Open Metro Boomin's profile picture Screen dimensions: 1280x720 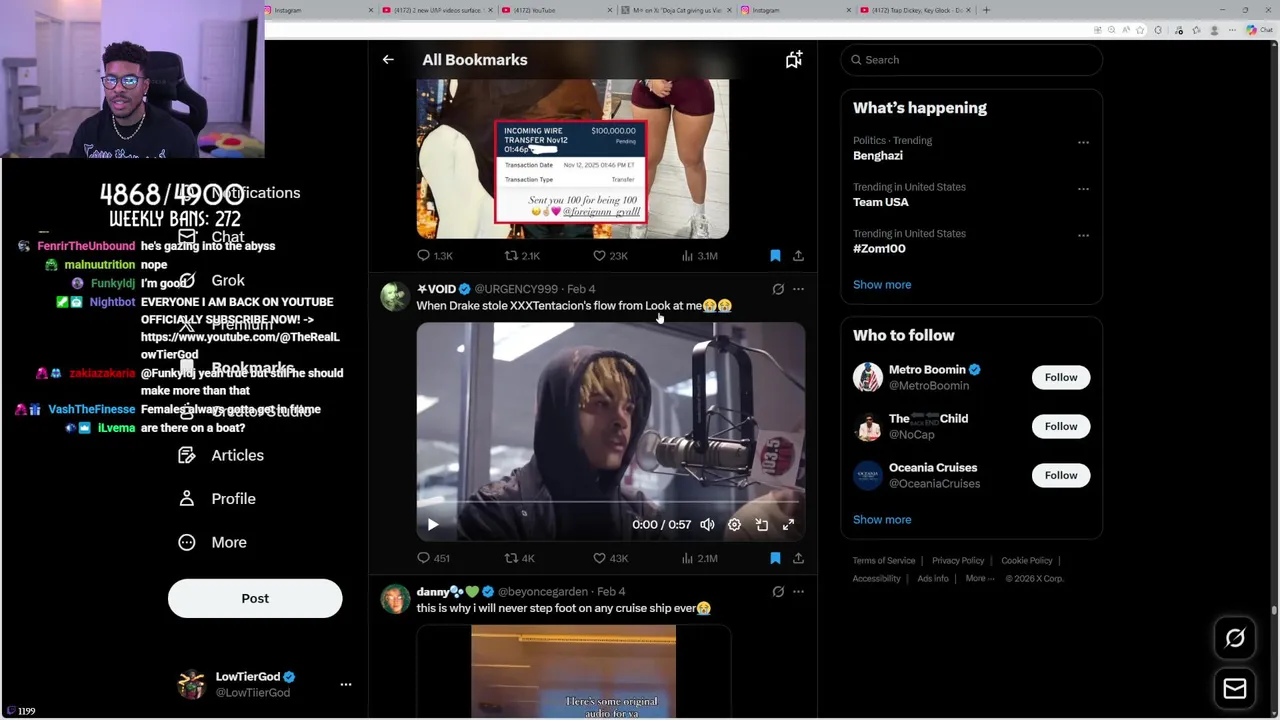pyautogui.click(x=868, y=377)
